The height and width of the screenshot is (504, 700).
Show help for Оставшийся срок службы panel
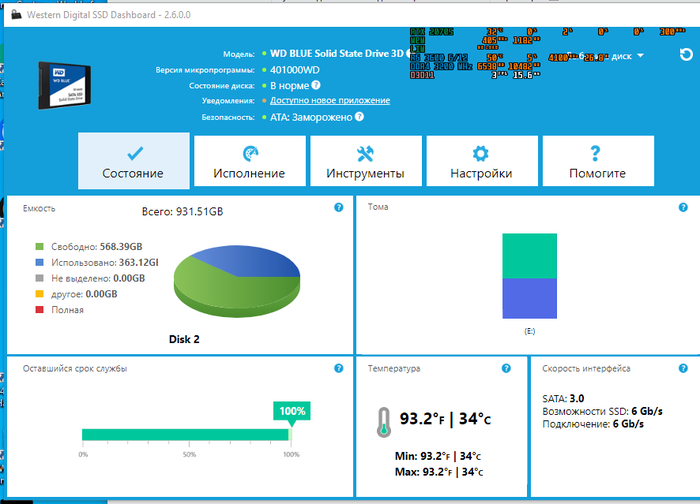point(338,368)
